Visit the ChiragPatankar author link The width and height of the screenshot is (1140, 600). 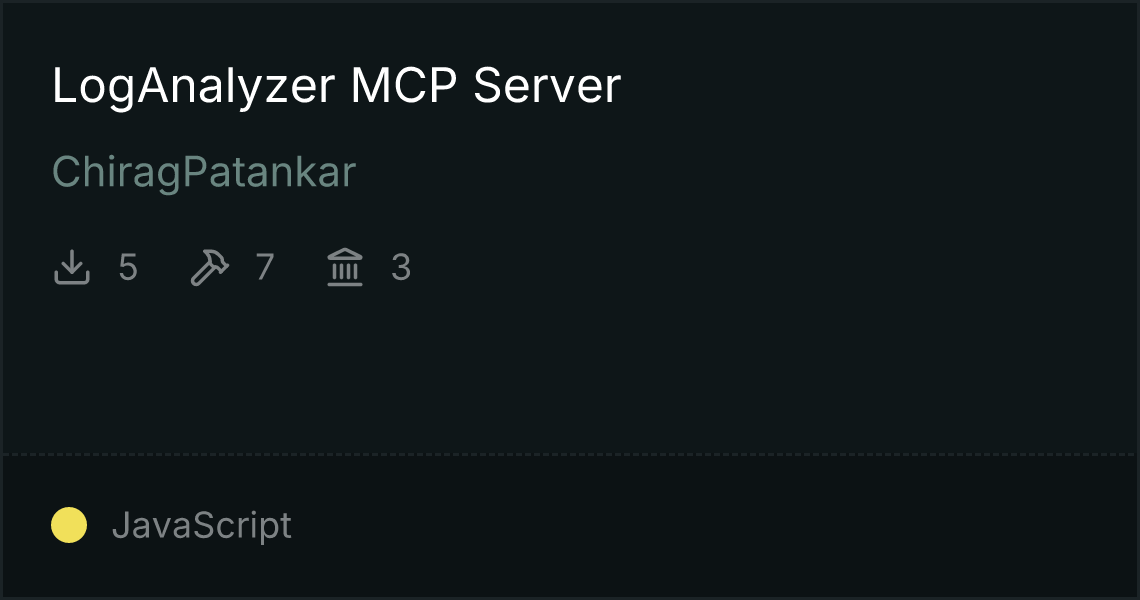point(204,173)
